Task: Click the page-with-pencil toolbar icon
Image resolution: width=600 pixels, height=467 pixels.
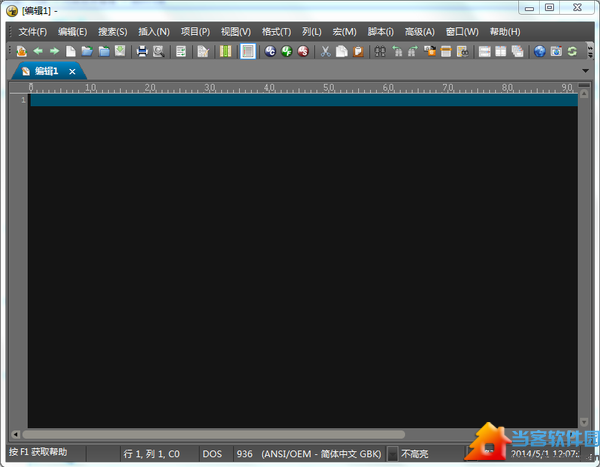Action: [203, 51]
